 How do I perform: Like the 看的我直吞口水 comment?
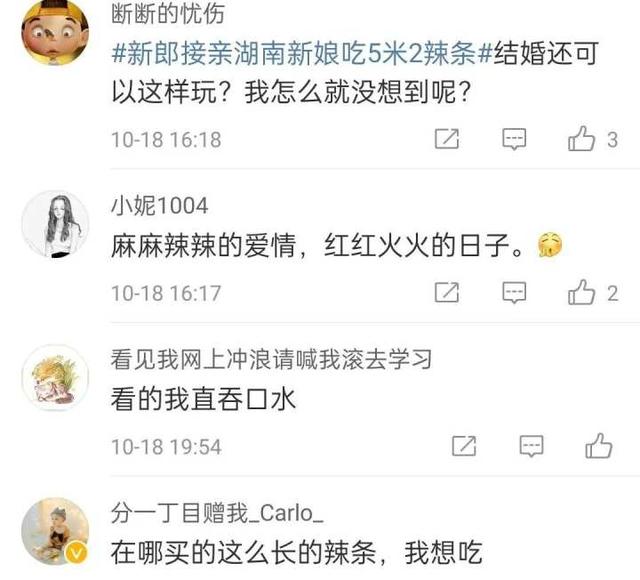[x=599, y=445]
